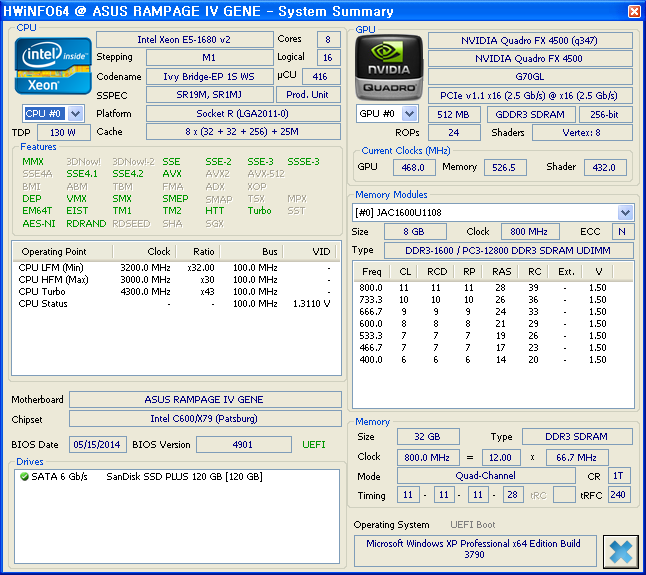
Task: Click the Vertex: 8 shaders value
Action: click(x=582, y=133)
